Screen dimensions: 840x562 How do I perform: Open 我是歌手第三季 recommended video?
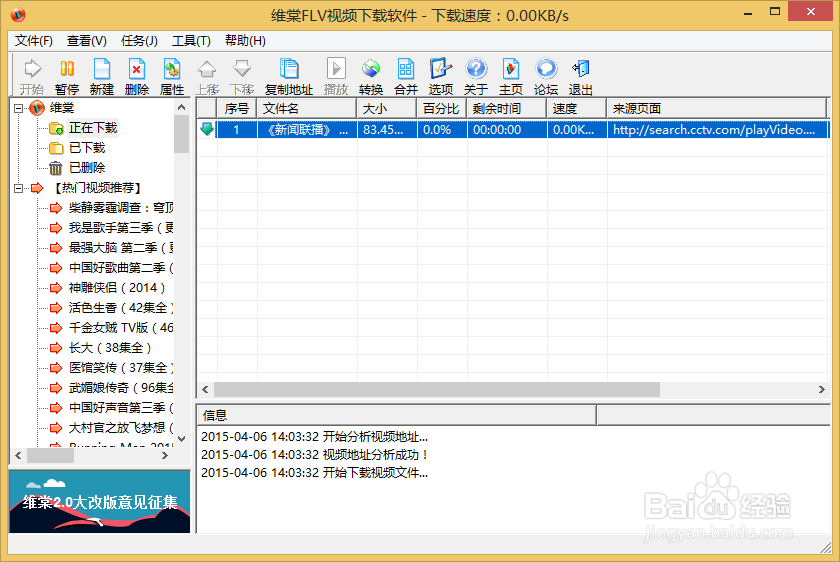(121, 228)
